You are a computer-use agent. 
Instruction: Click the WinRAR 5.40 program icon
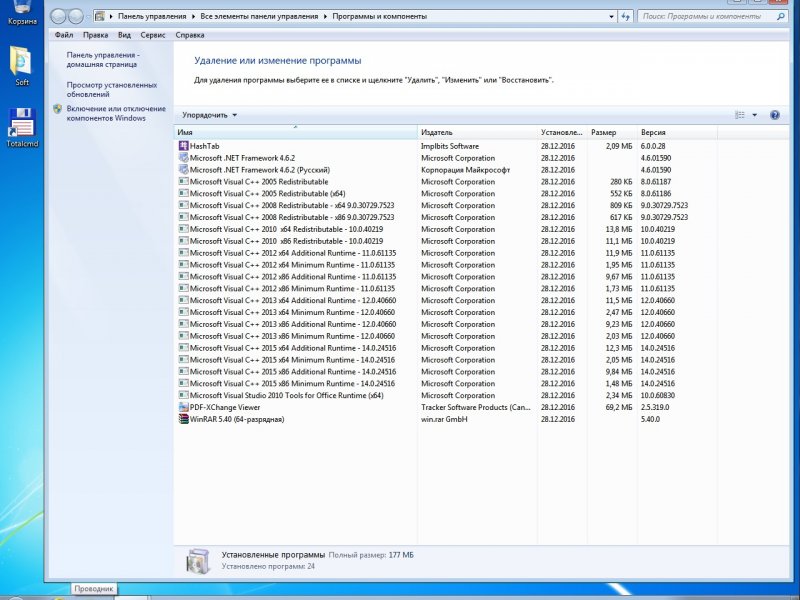[x=184, y=419]
